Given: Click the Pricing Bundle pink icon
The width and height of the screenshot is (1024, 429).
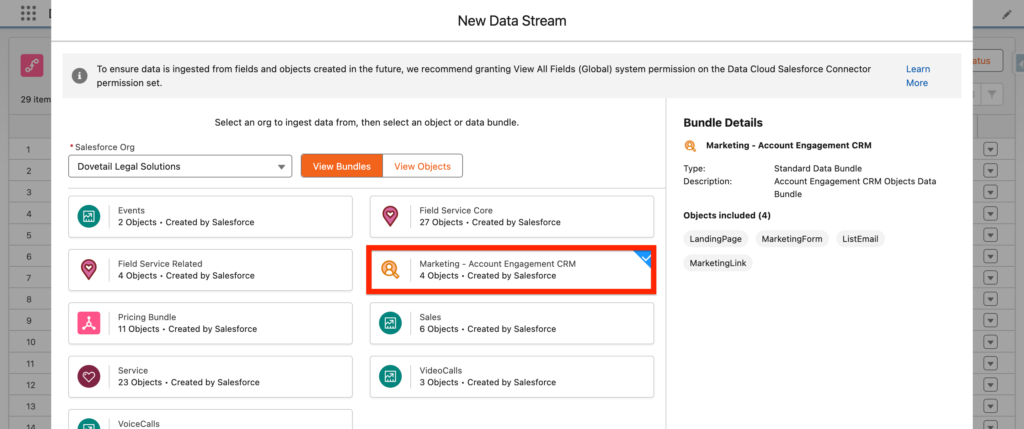Looking at the screenshot, I should (90, 323).
